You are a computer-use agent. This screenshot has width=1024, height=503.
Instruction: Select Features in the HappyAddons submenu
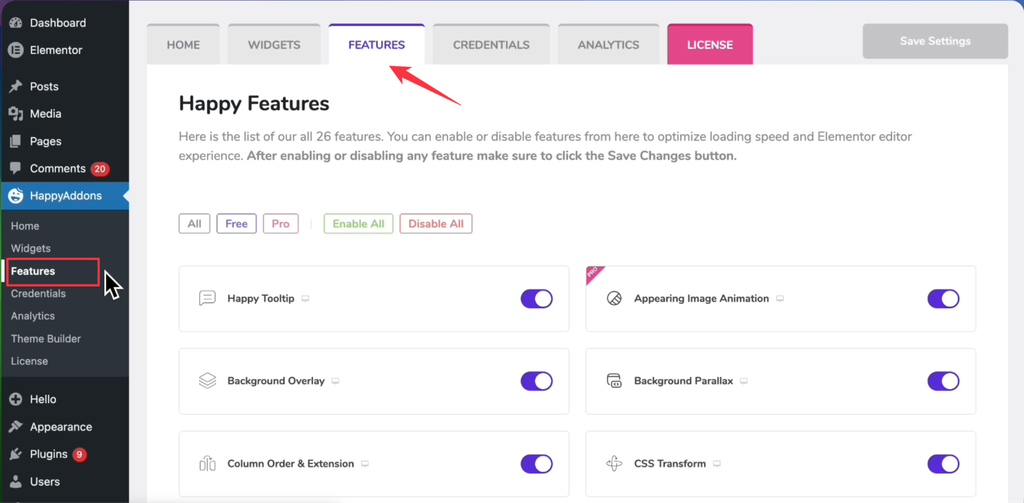click(x=33, y=271)
